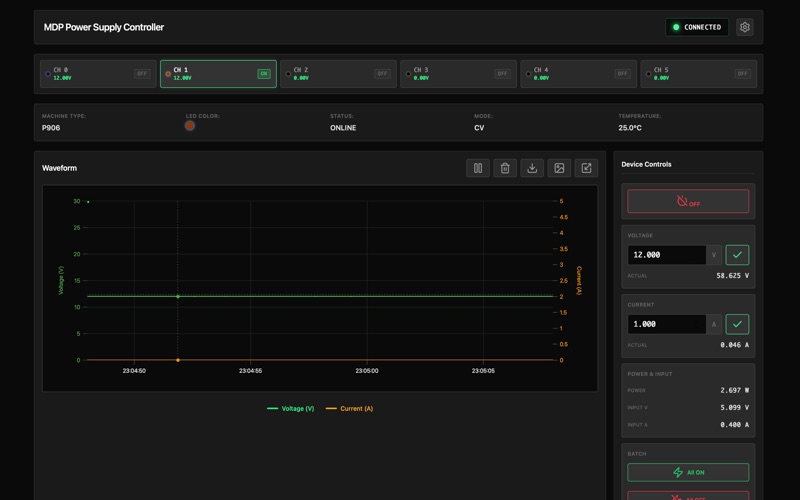The width and height of the screenshot is (800, 500).
Task: Toggle the Voltage (V) legend entry
Action: (x=291, y=409)
